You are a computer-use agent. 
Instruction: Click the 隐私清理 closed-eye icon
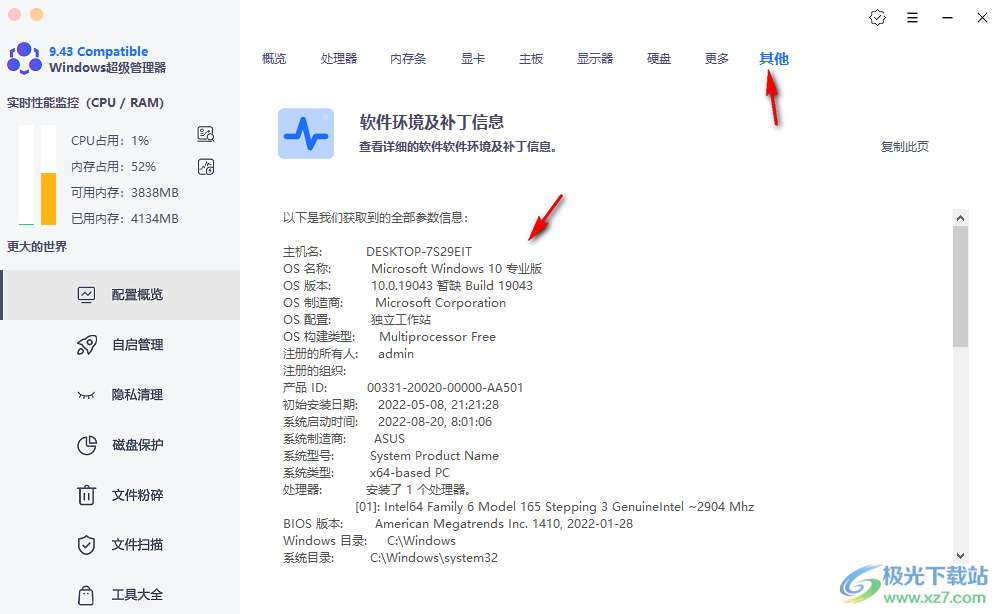(86, 396)
